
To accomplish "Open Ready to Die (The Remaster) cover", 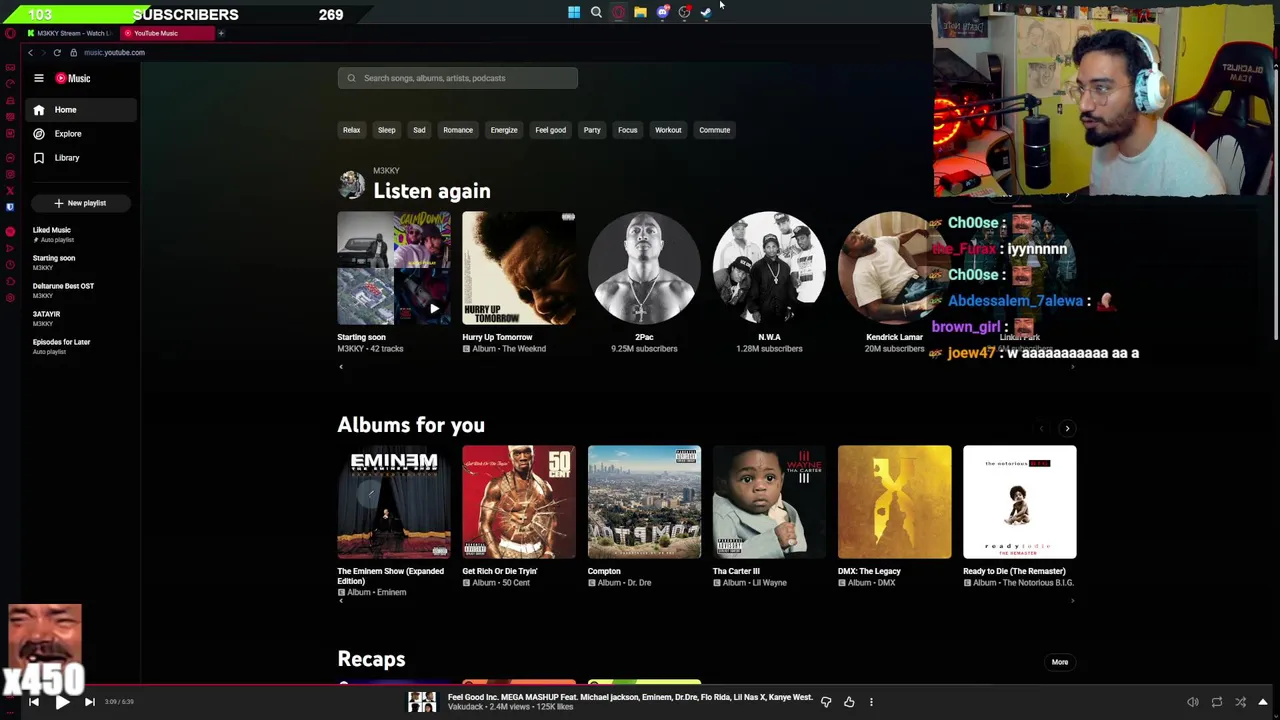I will 1019,502.
